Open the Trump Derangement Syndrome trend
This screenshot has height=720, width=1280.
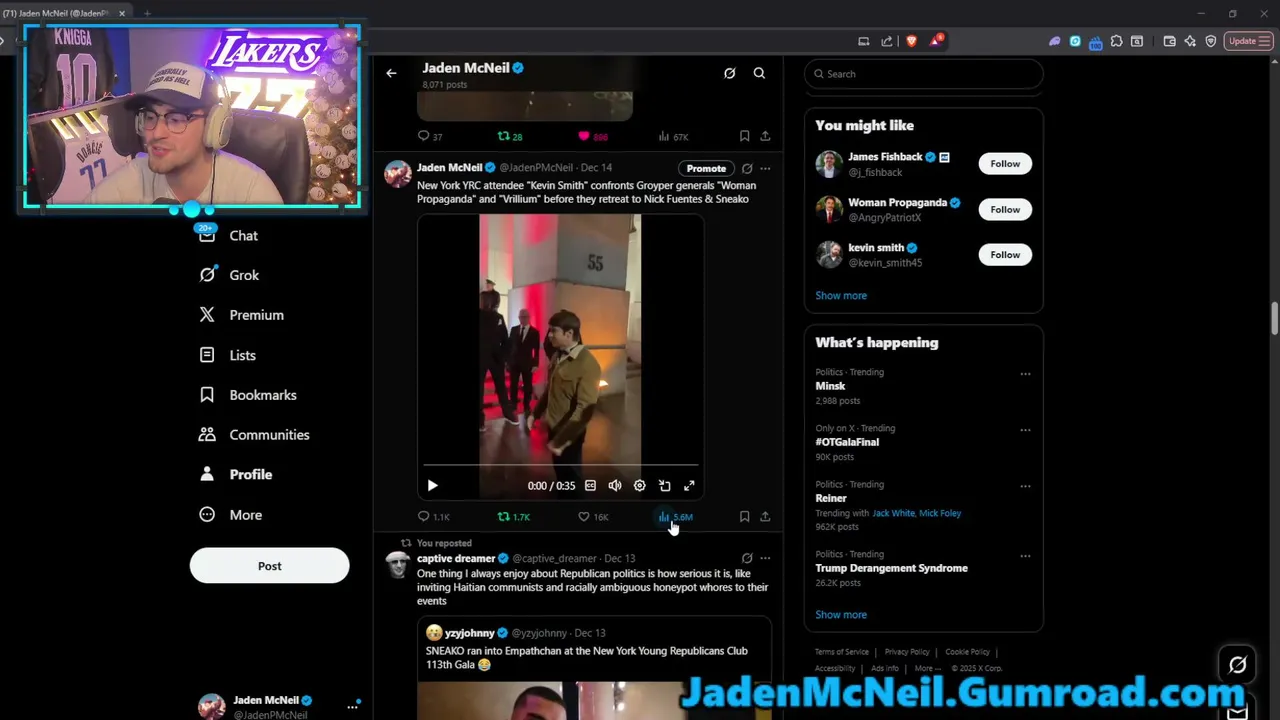pyautogui.click(x=891, y=568)
